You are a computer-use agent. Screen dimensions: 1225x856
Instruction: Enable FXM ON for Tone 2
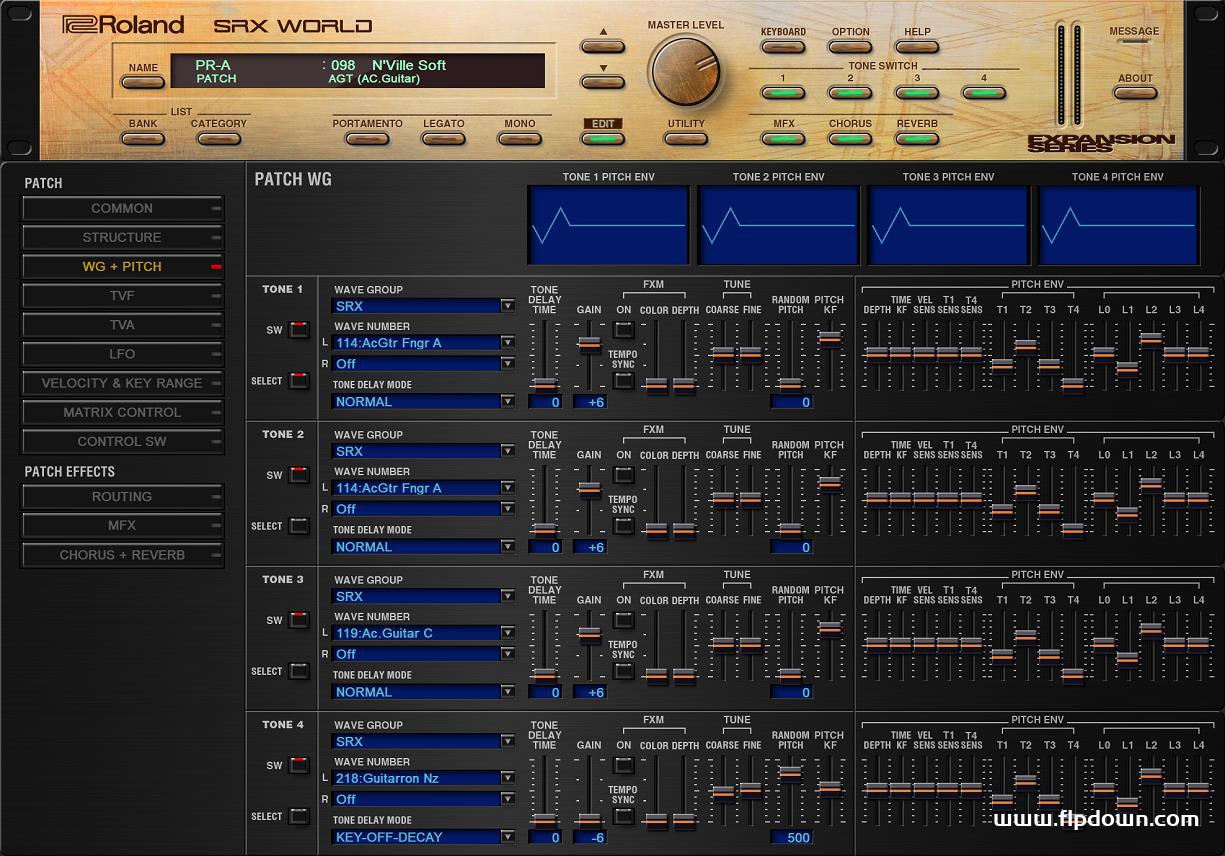click(x=624, y=476)
